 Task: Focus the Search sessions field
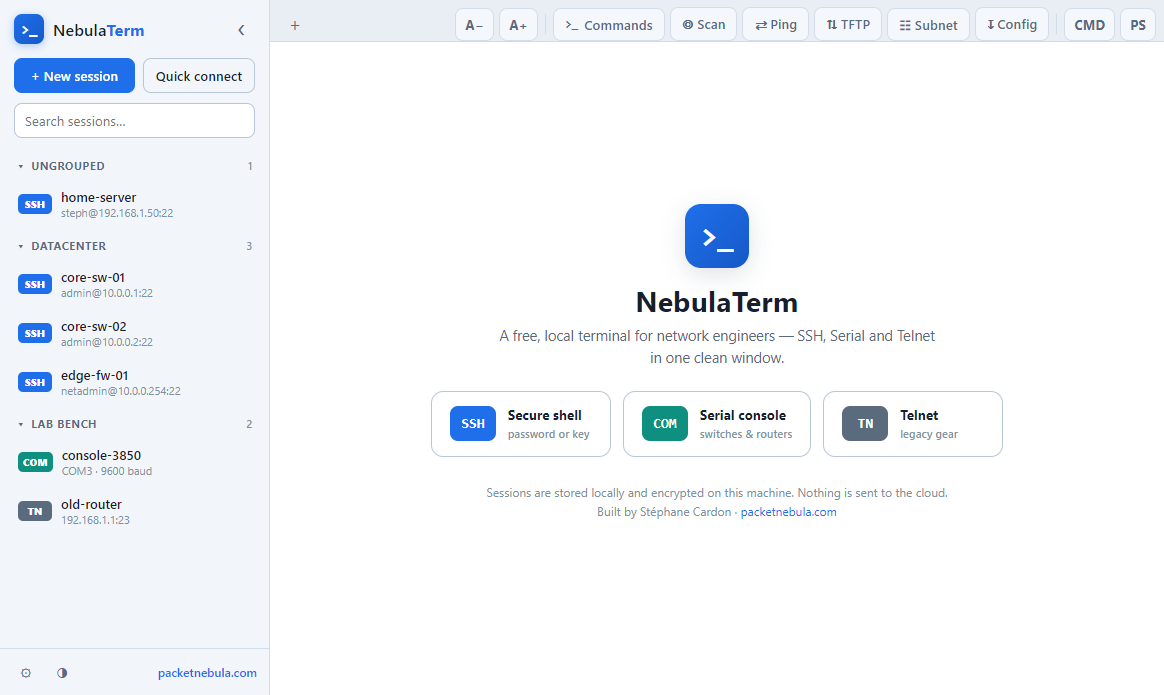134,120
